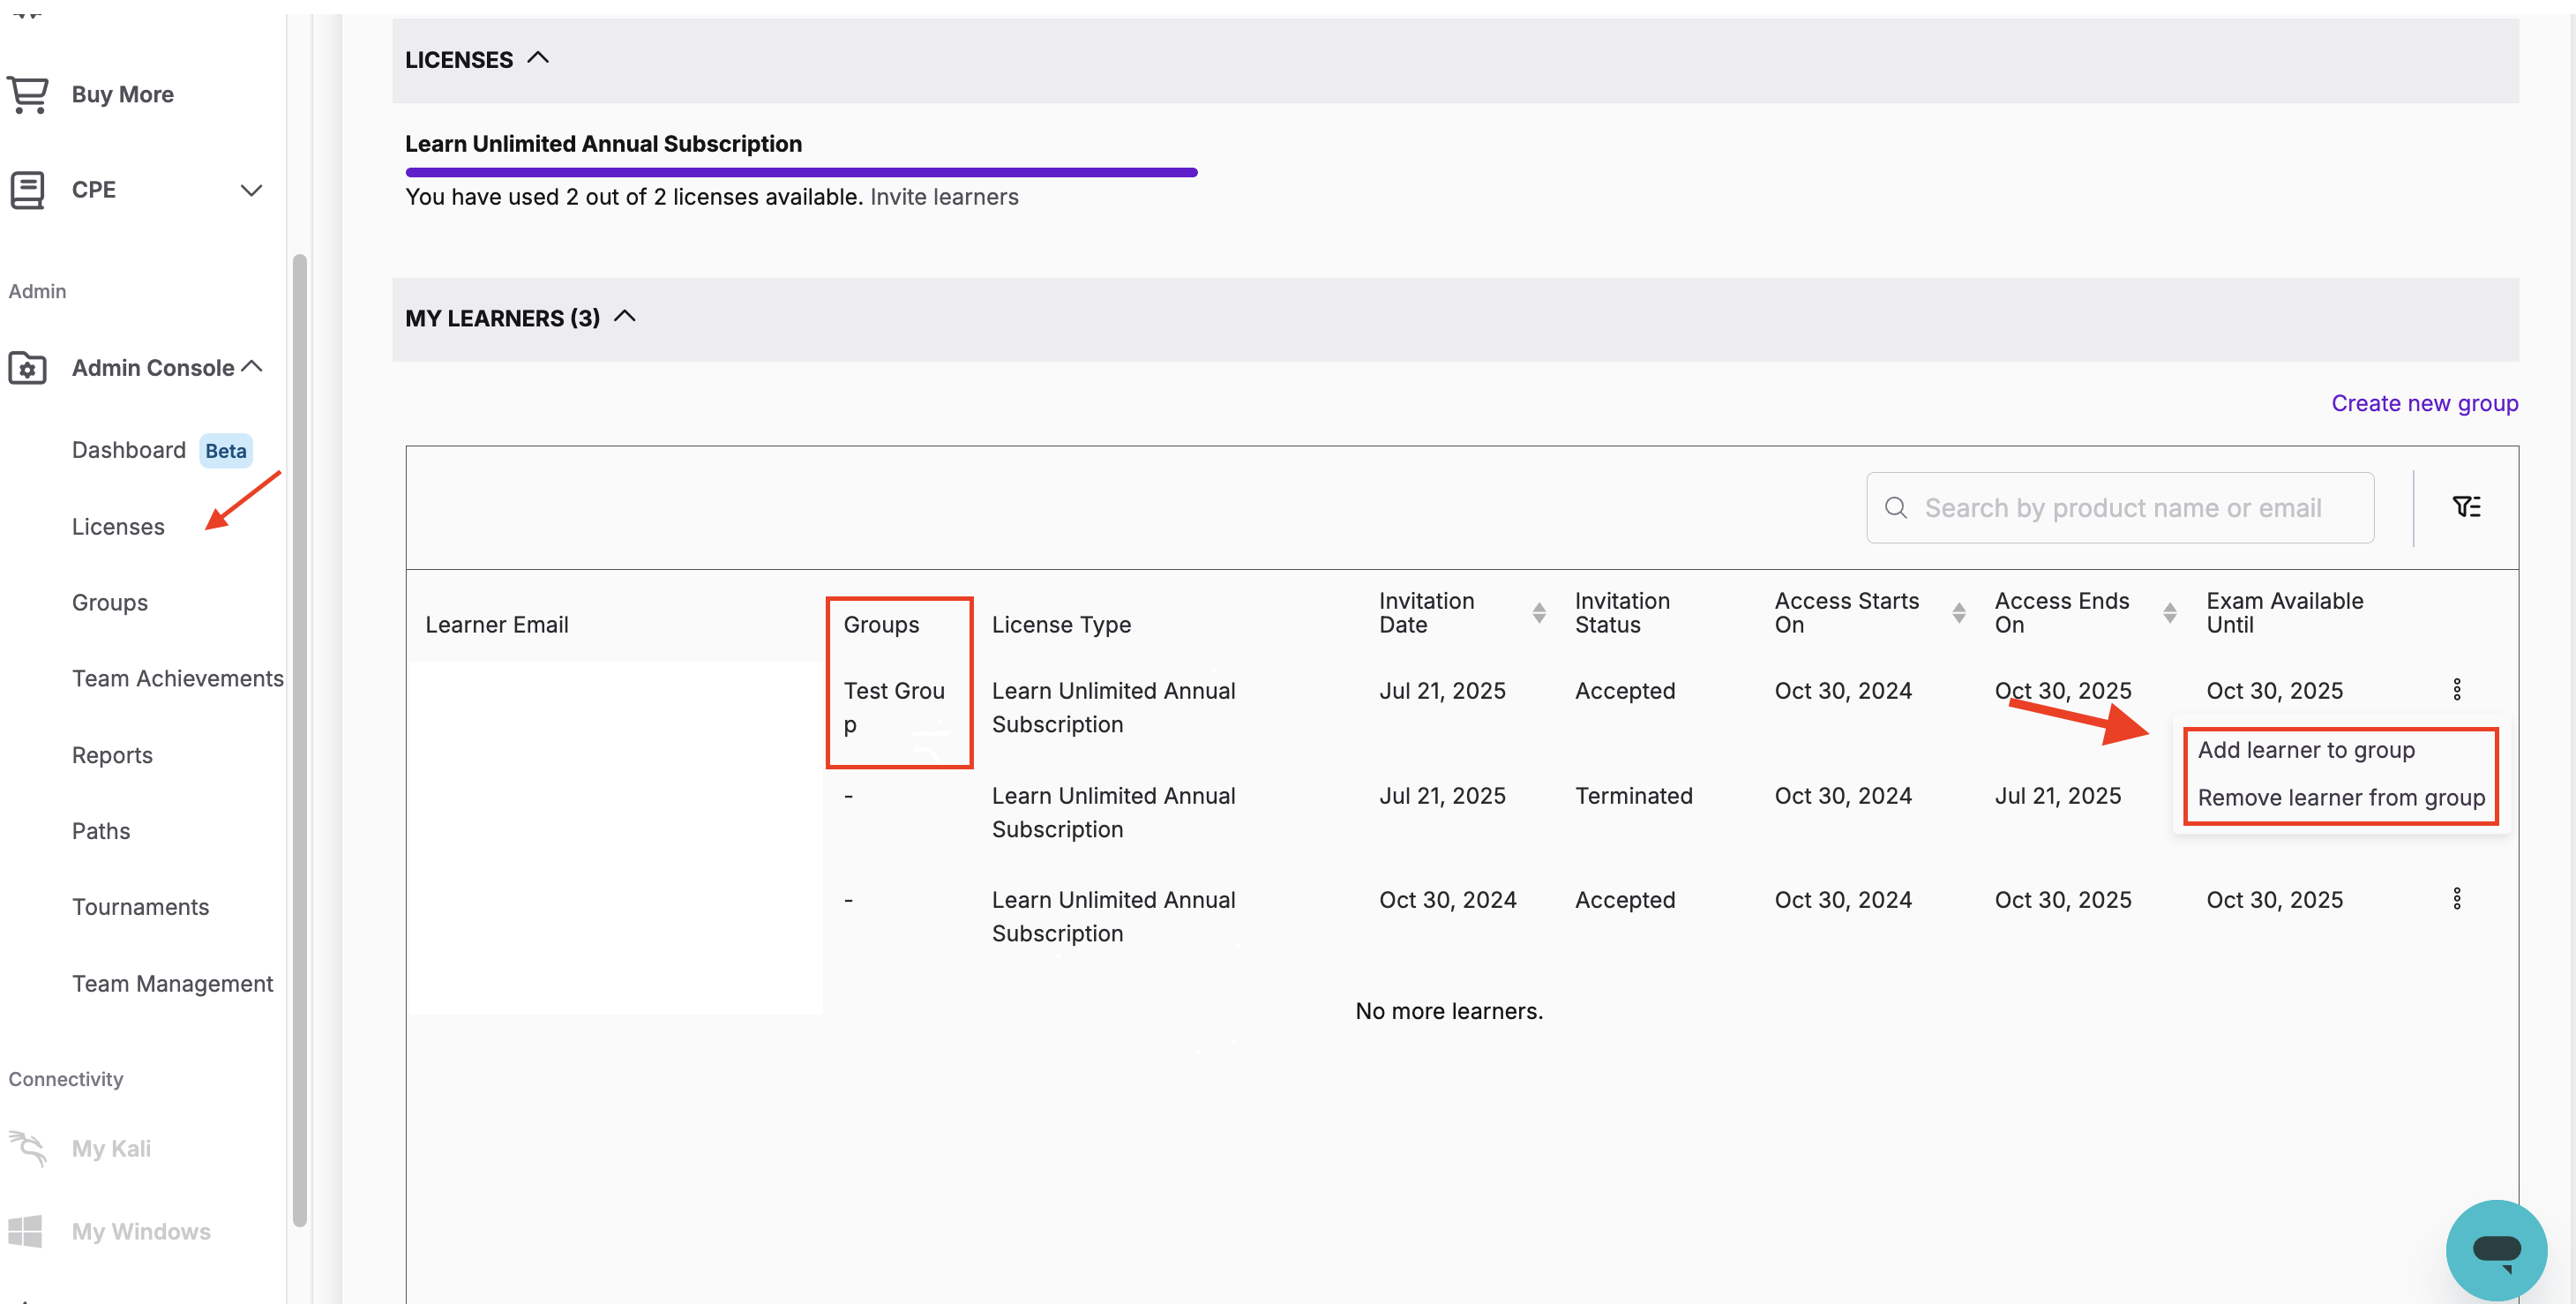Click the CPE book icon
Screen dimensions: 2576x1304
(x=28, y=190)
